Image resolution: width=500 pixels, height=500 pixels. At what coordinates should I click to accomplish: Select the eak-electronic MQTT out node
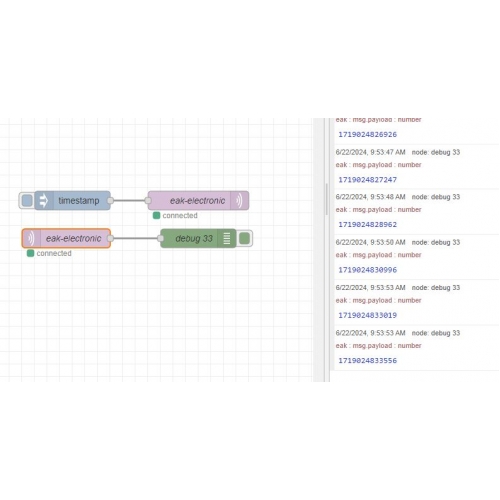198,201
